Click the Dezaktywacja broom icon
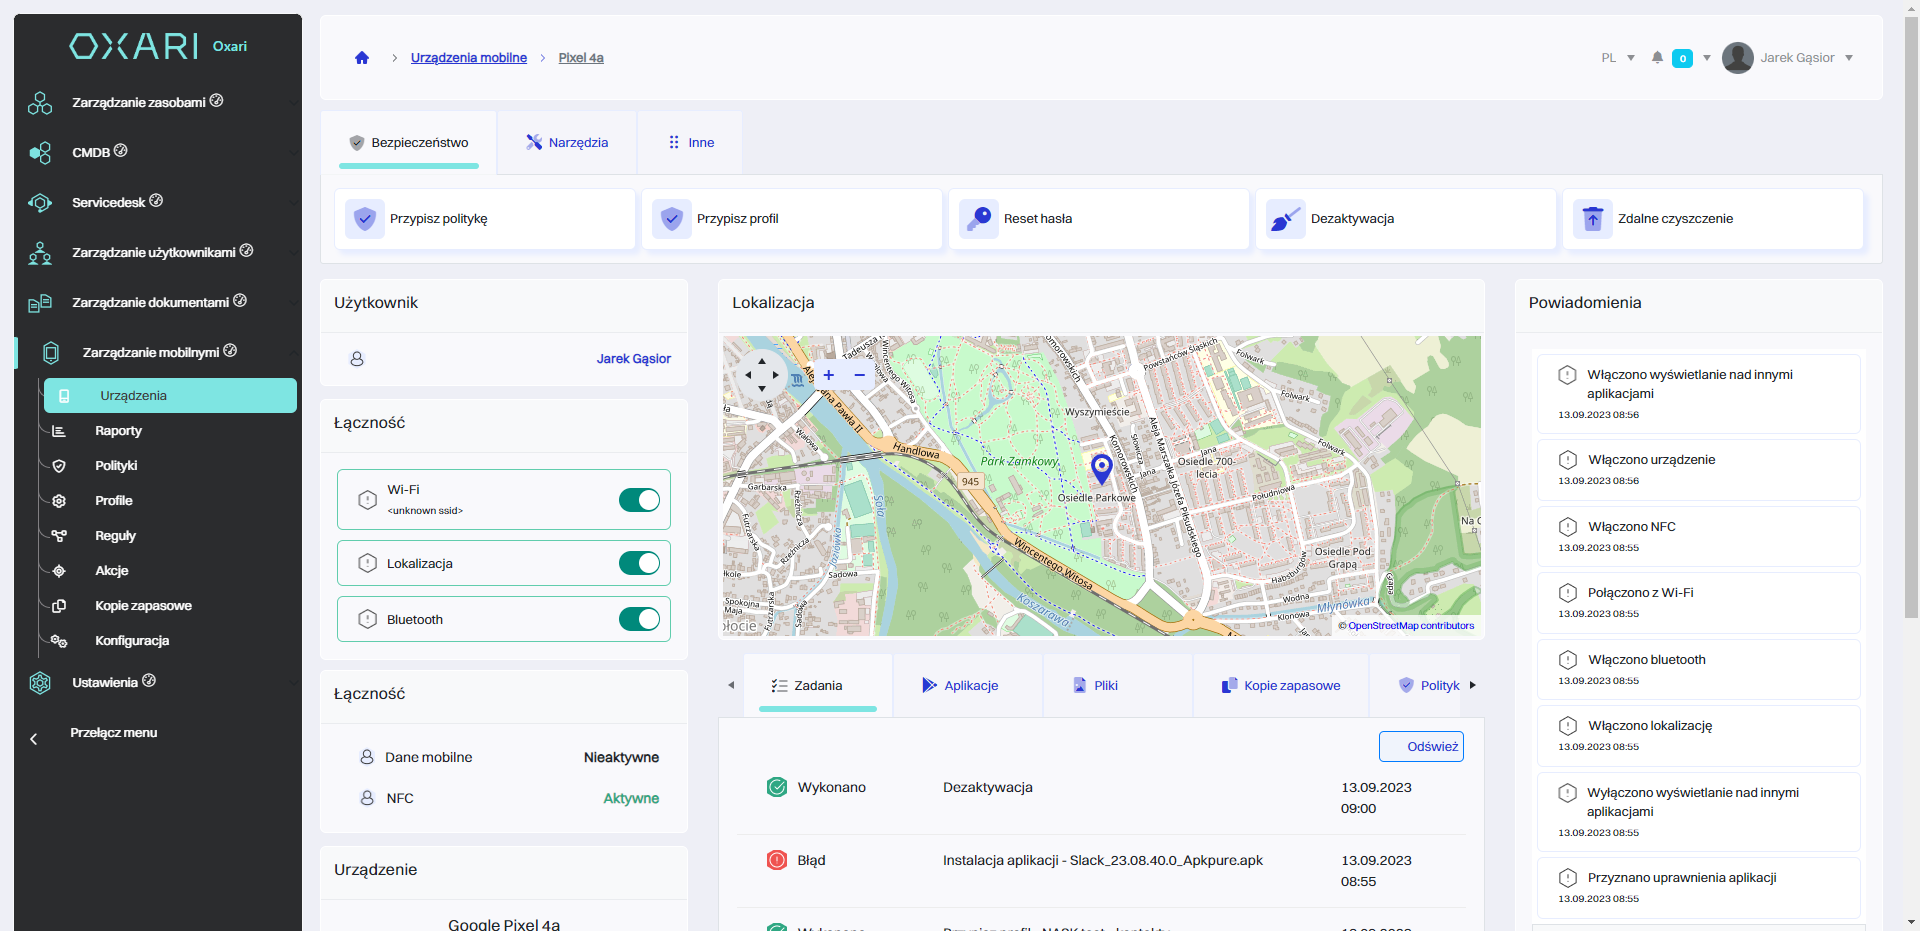Screen dimensions: 1920x931 (1285, 219)
